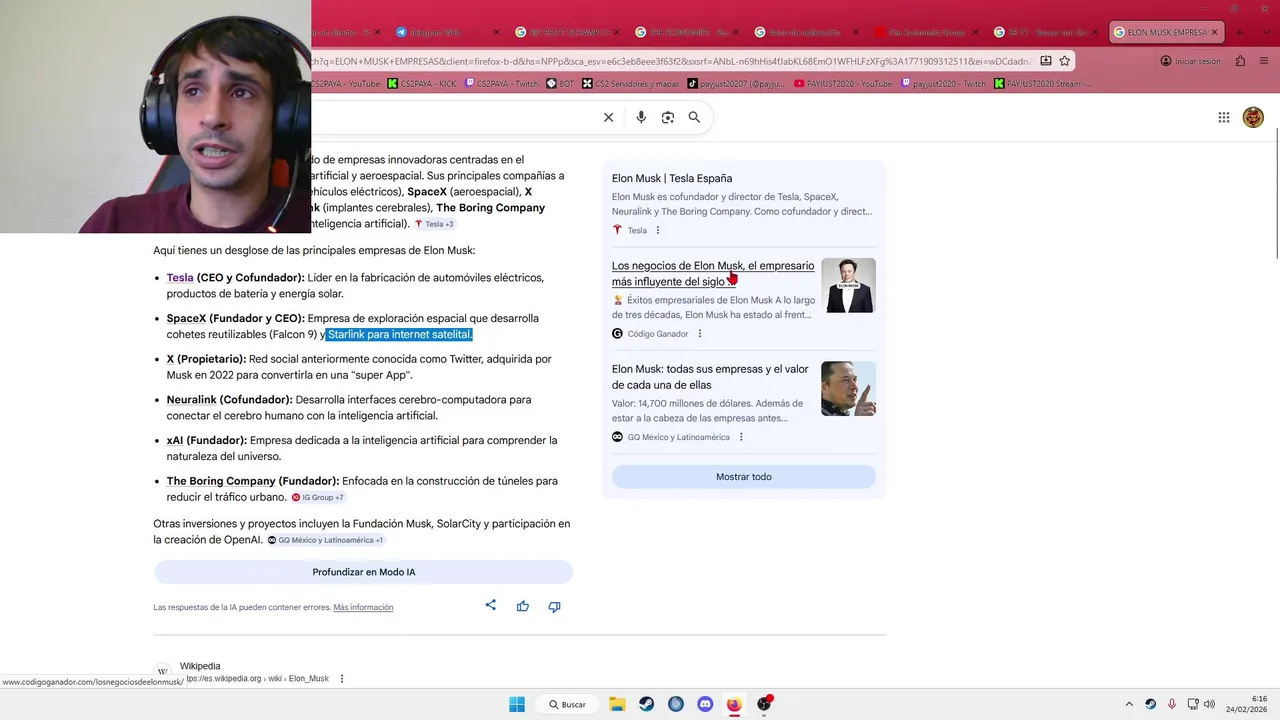Open The Boring Company link in list
1280x720 pixels.
click(221, 481)
